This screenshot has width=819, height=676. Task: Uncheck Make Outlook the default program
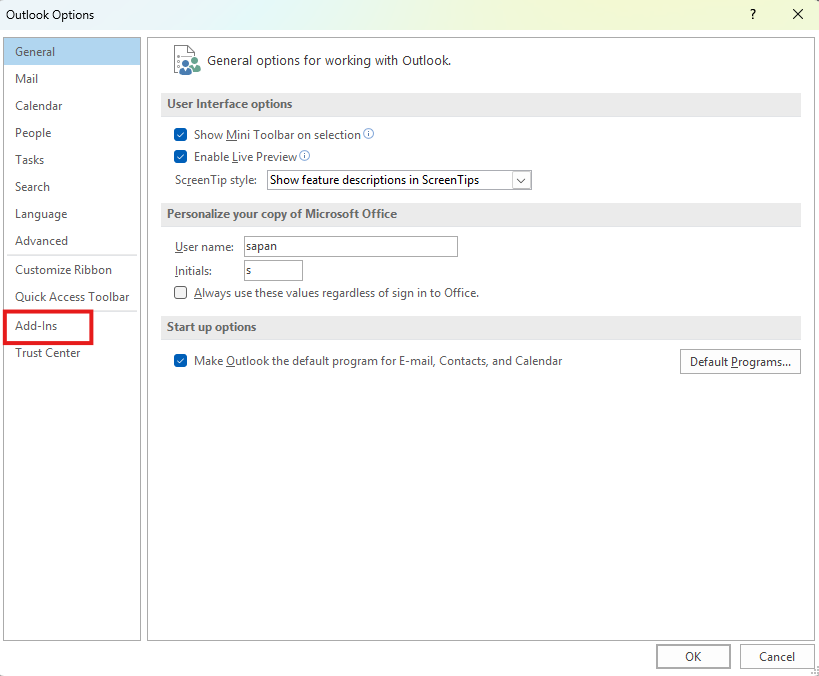point(181,361)
